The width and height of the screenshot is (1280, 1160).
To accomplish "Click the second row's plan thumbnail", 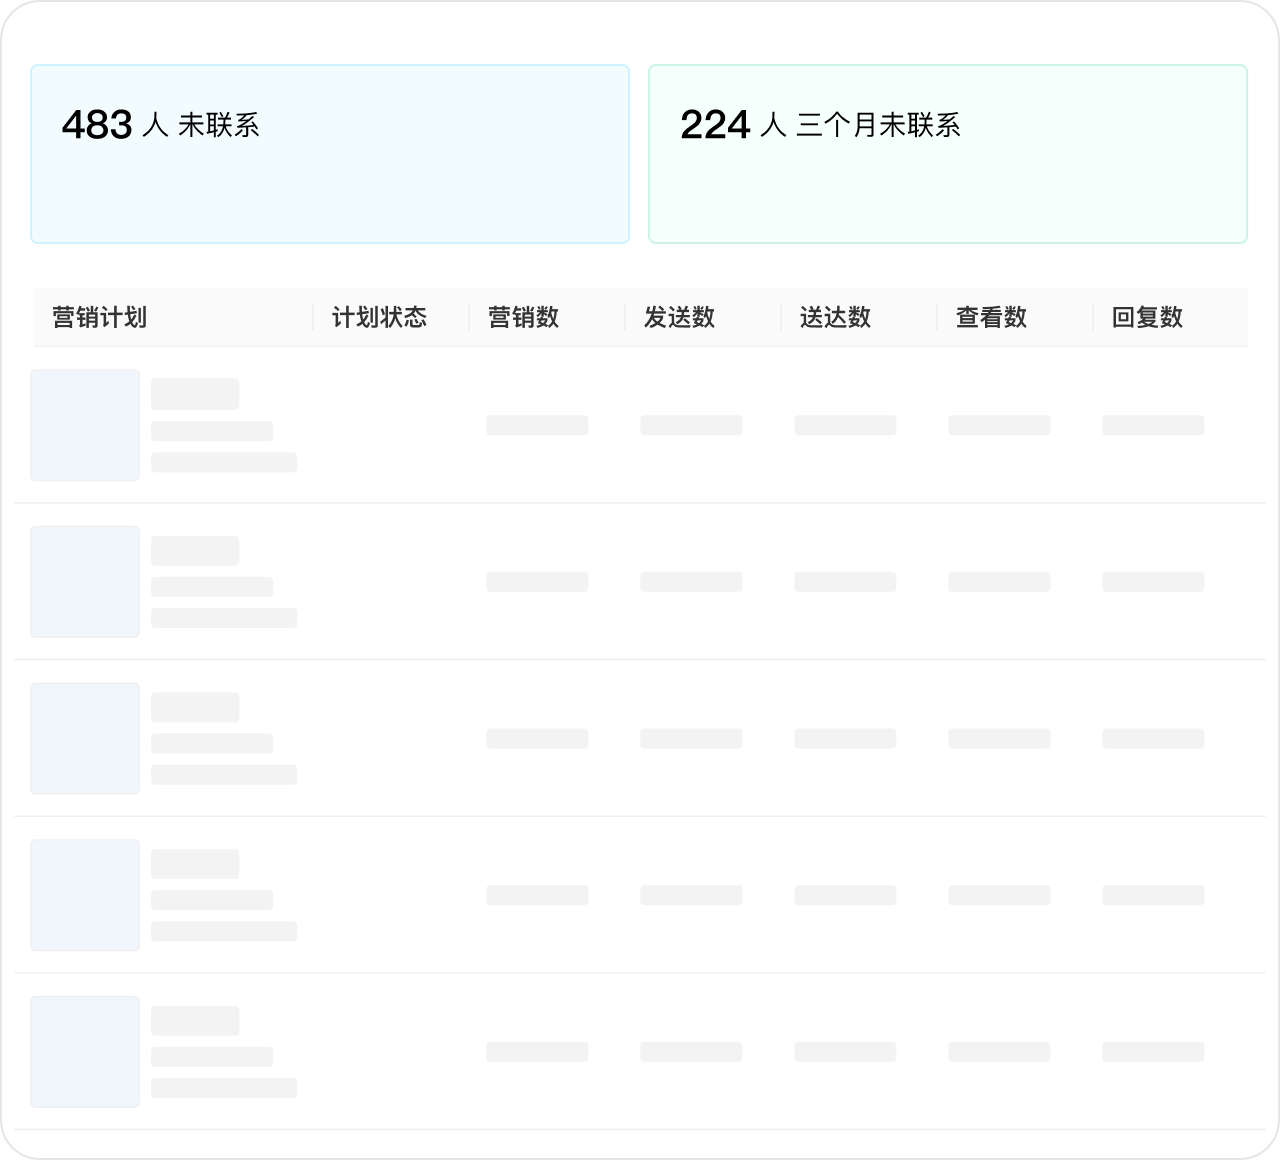I will tap(85, 582).
